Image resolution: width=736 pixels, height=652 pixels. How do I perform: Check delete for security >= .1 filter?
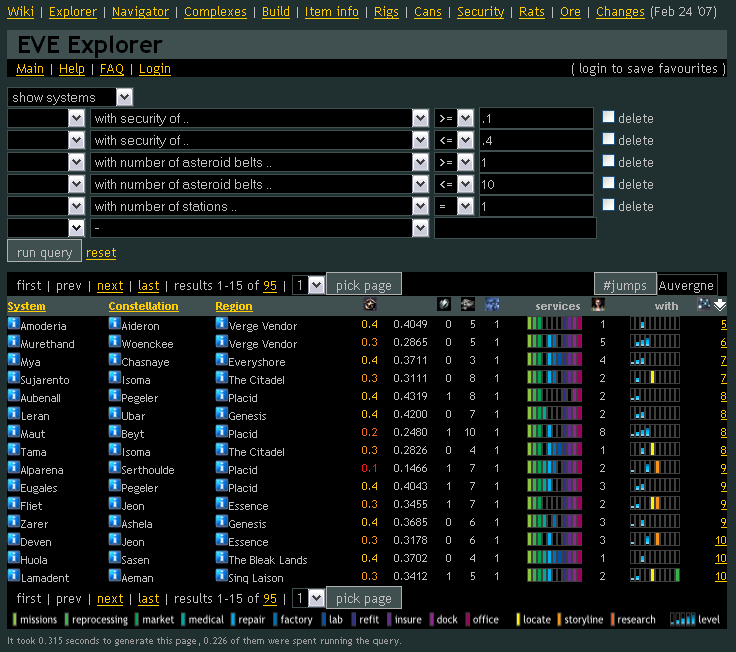pos(608,117)
